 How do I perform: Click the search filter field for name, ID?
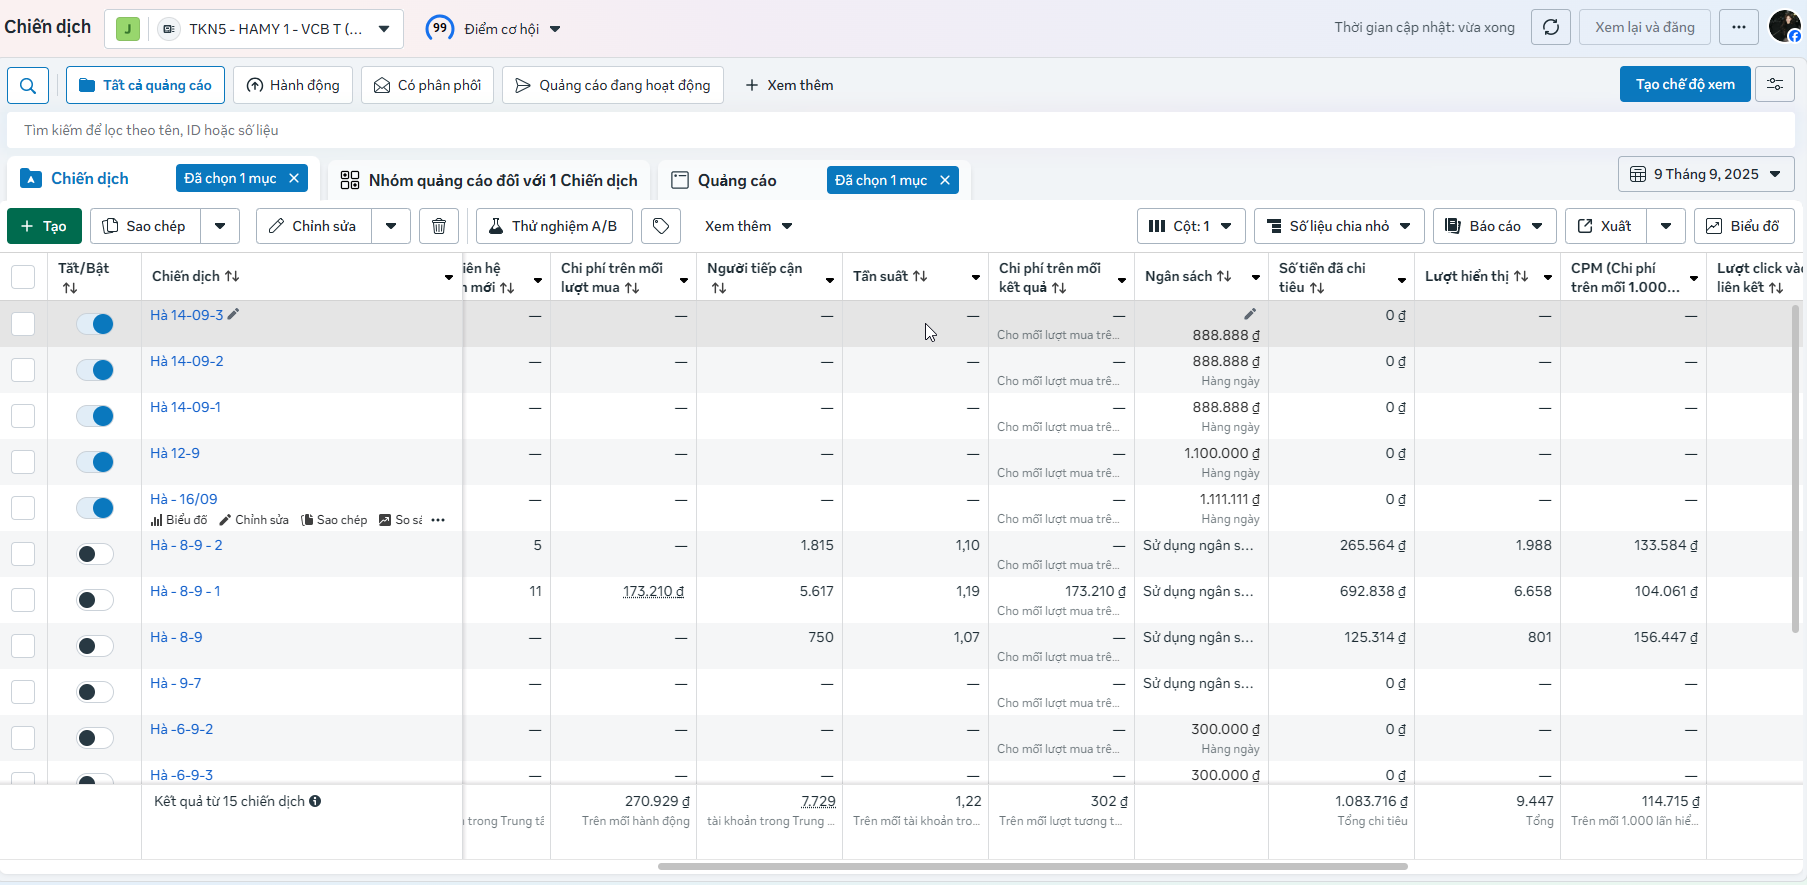coord(901,130)
